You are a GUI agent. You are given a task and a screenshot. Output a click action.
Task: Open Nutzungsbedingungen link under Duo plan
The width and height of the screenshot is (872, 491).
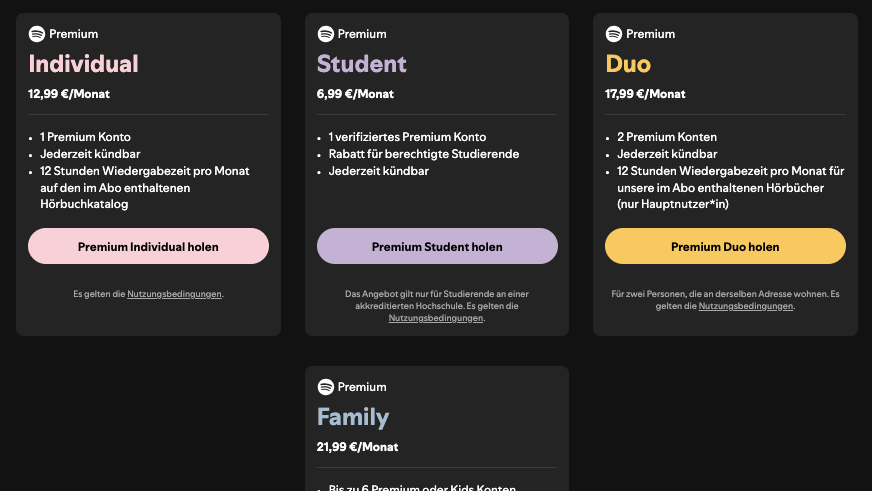(746, 306)
